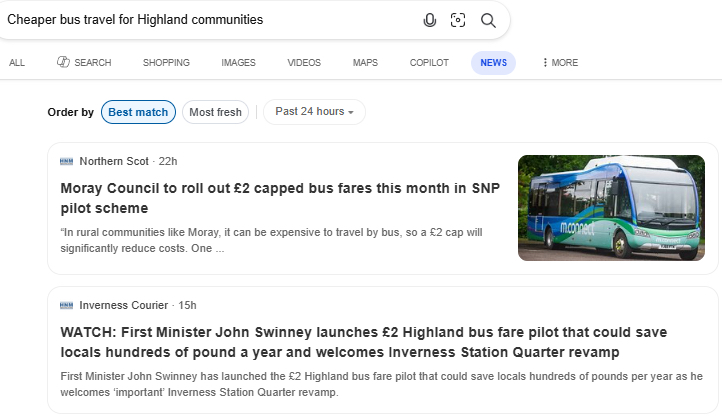Switch to the Videos tab
722x416 pixels.
[x=304, y=63]
